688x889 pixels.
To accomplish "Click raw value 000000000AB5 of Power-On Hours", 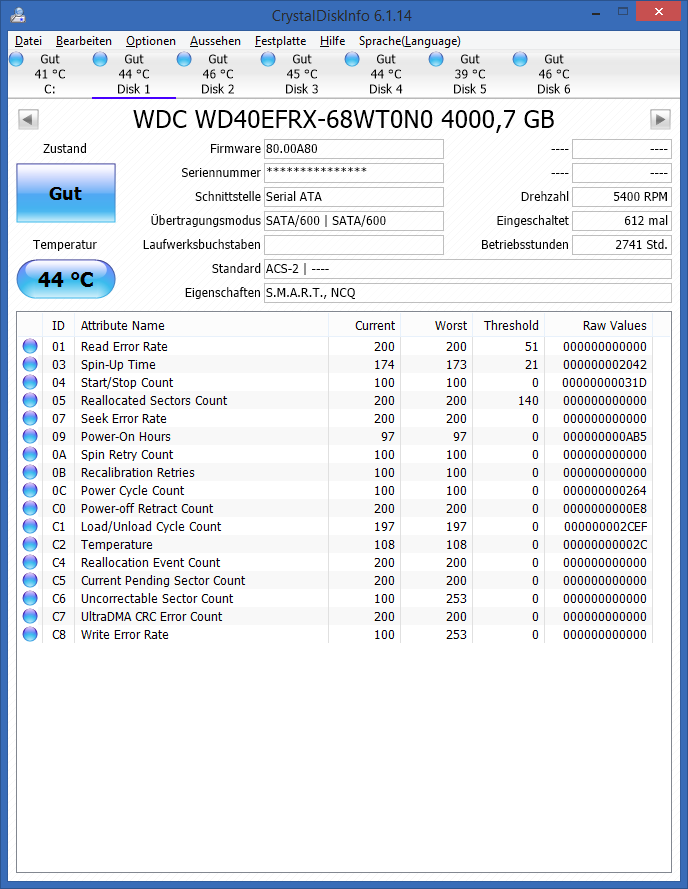I will coord(605,437).
